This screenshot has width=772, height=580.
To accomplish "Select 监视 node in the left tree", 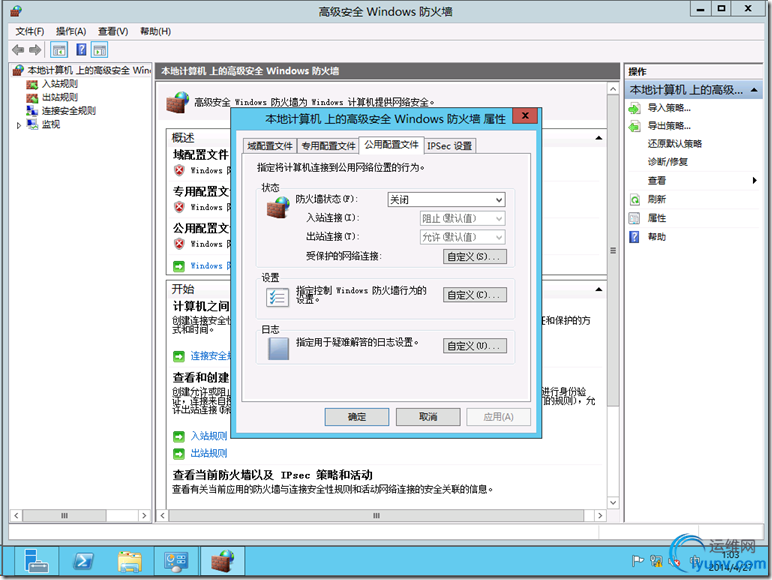I will tap(51, 124).
